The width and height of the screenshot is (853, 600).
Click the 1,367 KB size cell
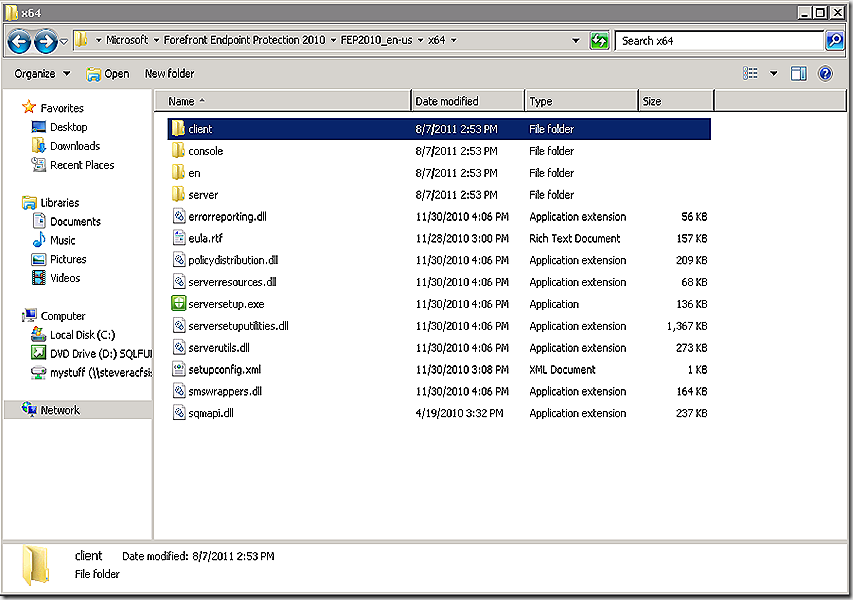[x=687, y=326]
